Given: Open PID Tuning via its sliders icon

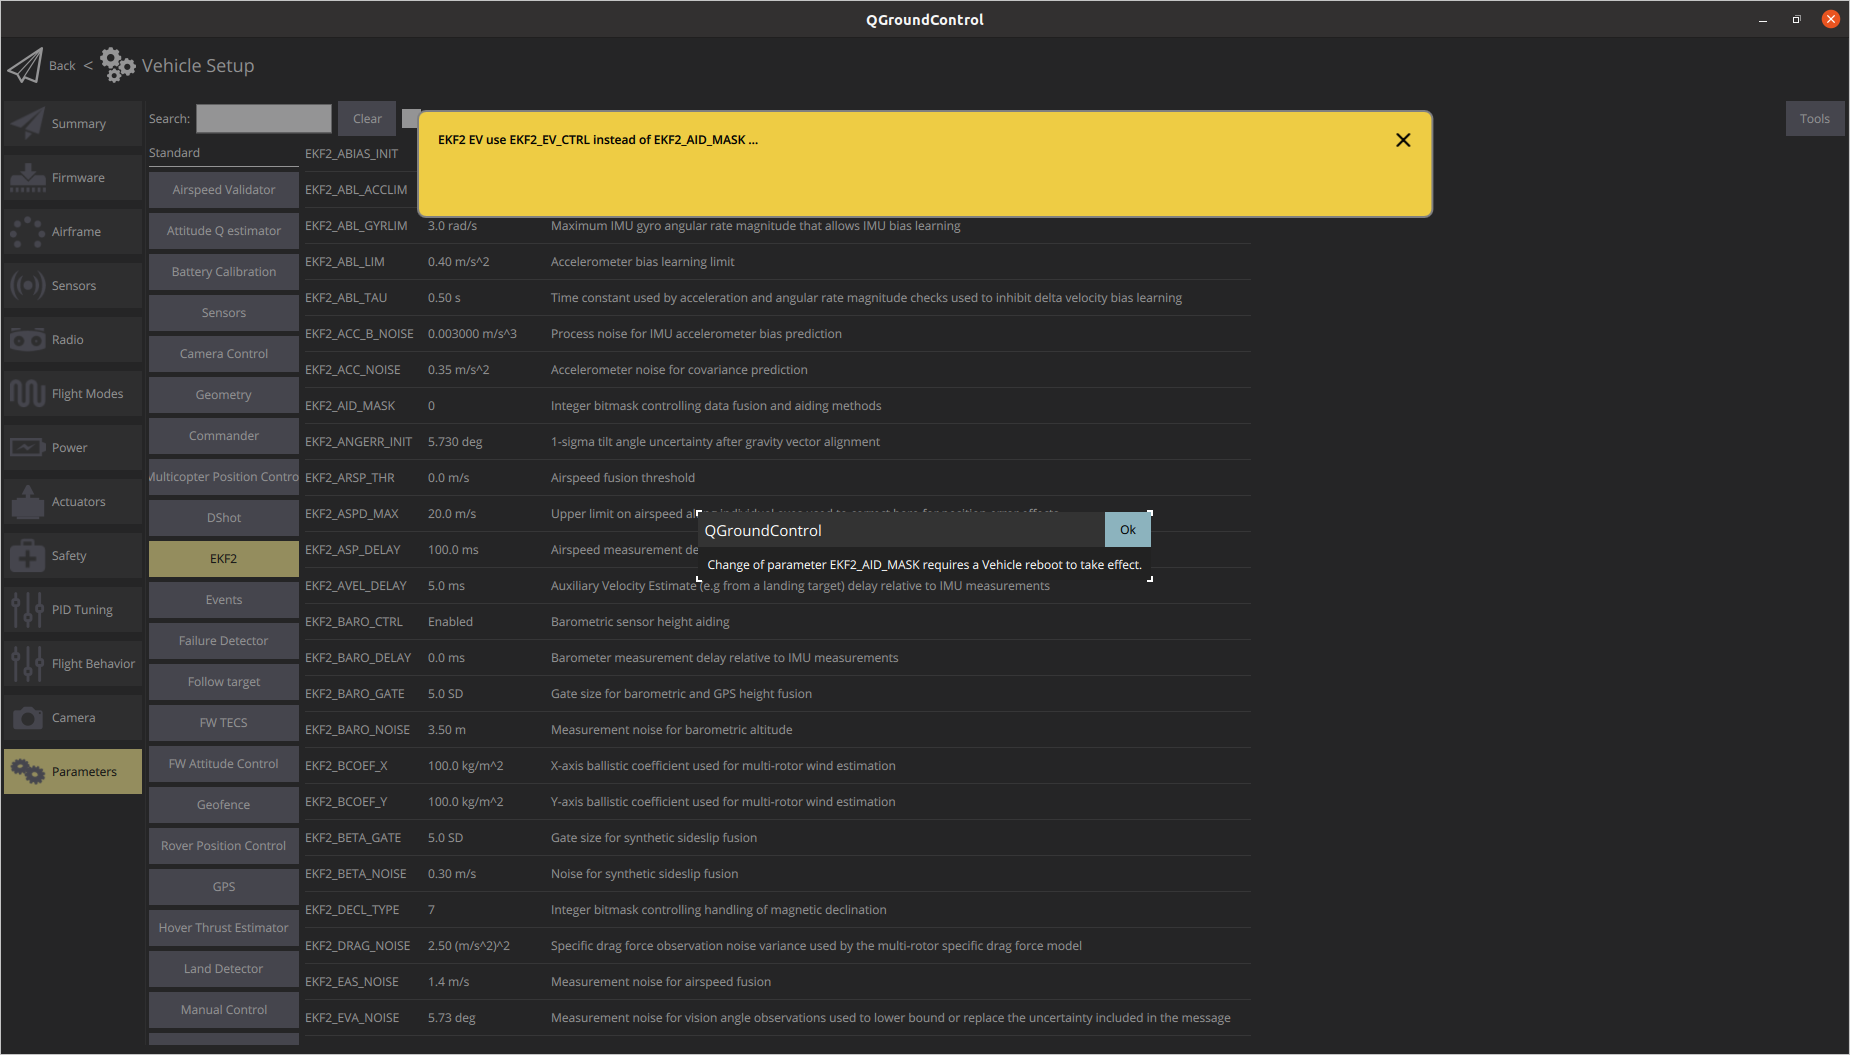Looking at the screenshot, I should [28, 609].
